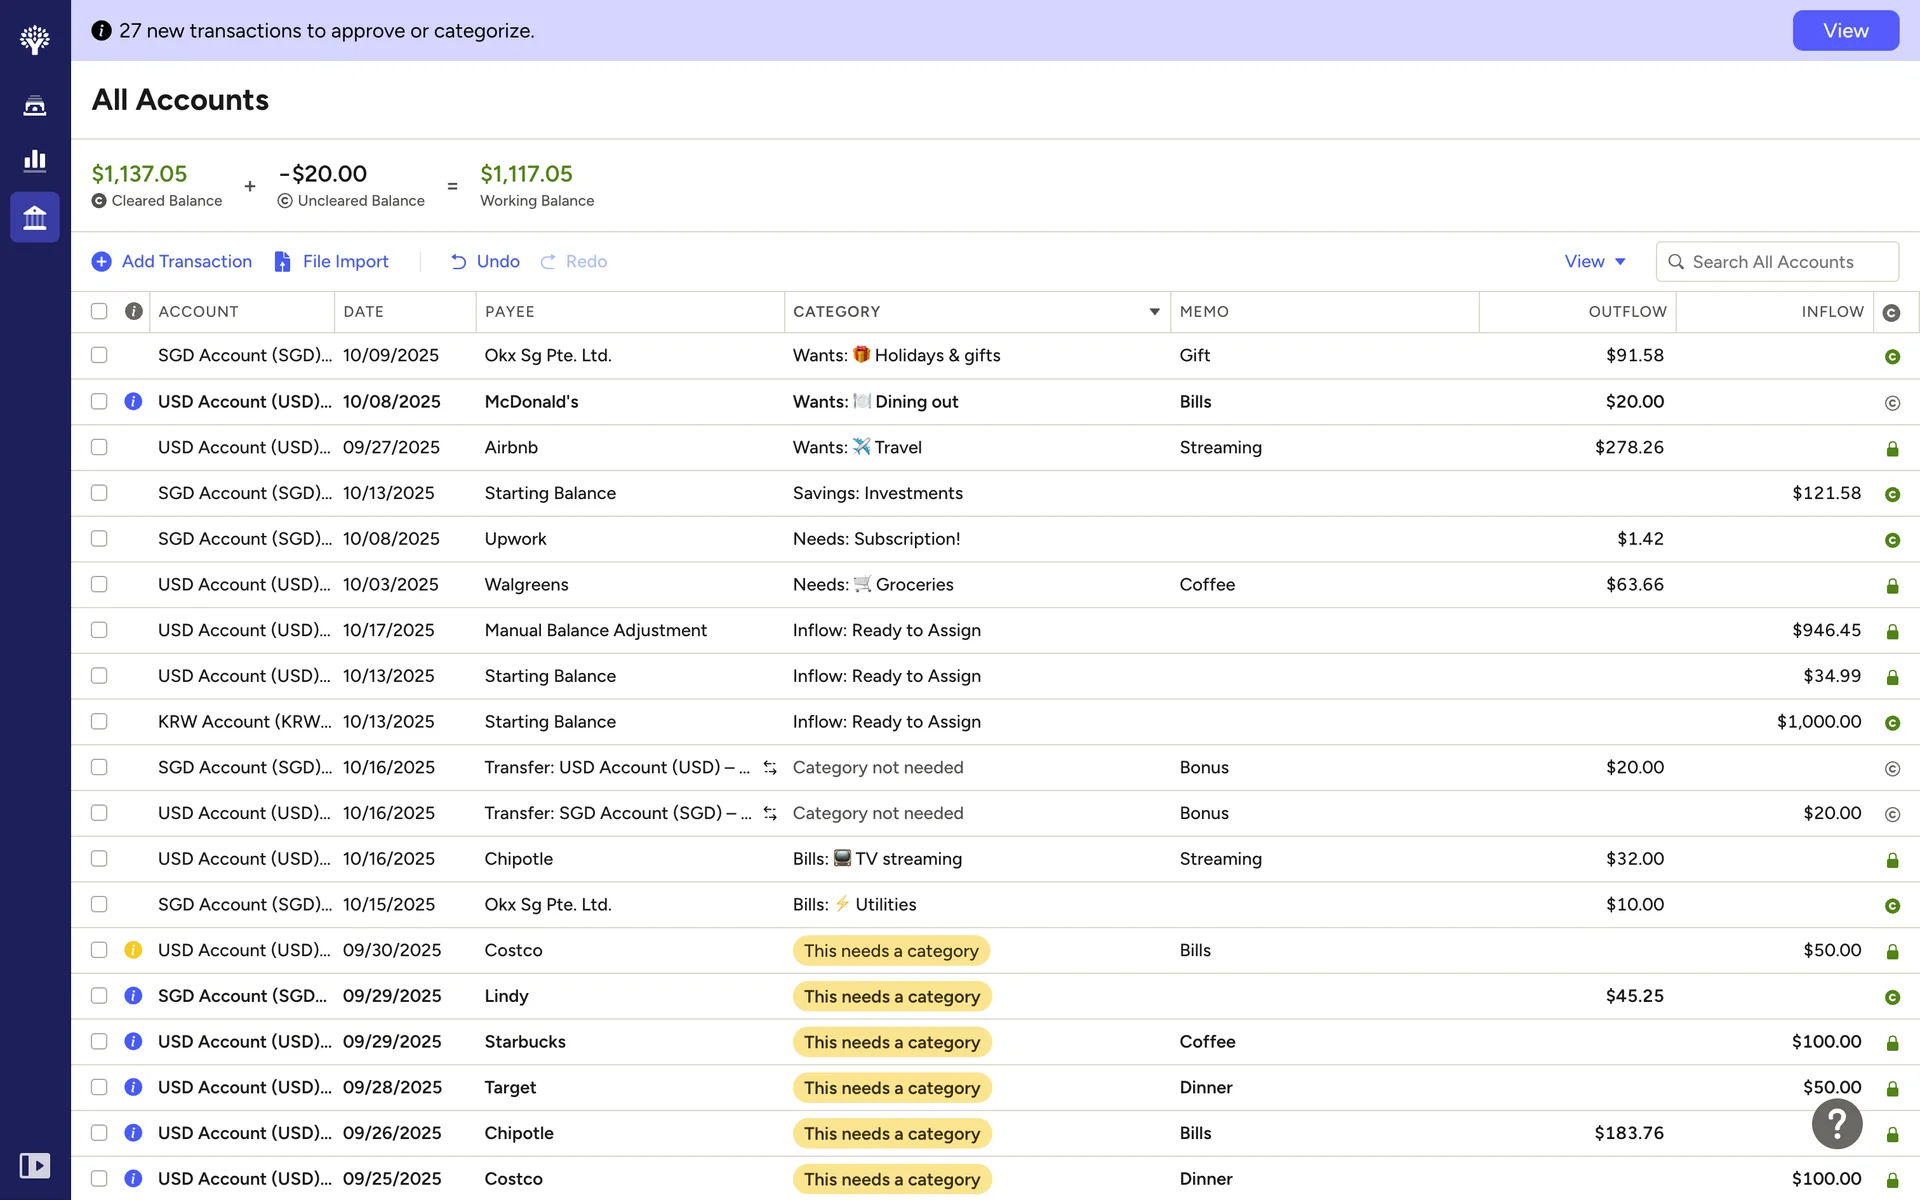Open the View dropdown near search
This screenshot has height=1200, width=1920.
tap(1595, 261)
